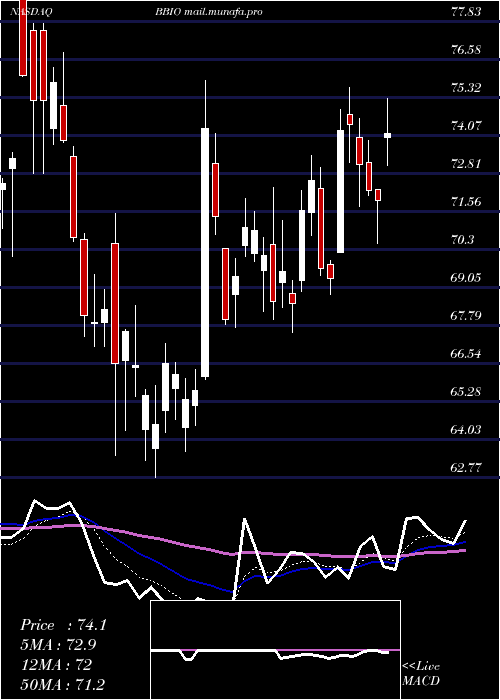Click the 76.58 price axis label
Screen dimensions: 500x700
[x=466, y=50]
